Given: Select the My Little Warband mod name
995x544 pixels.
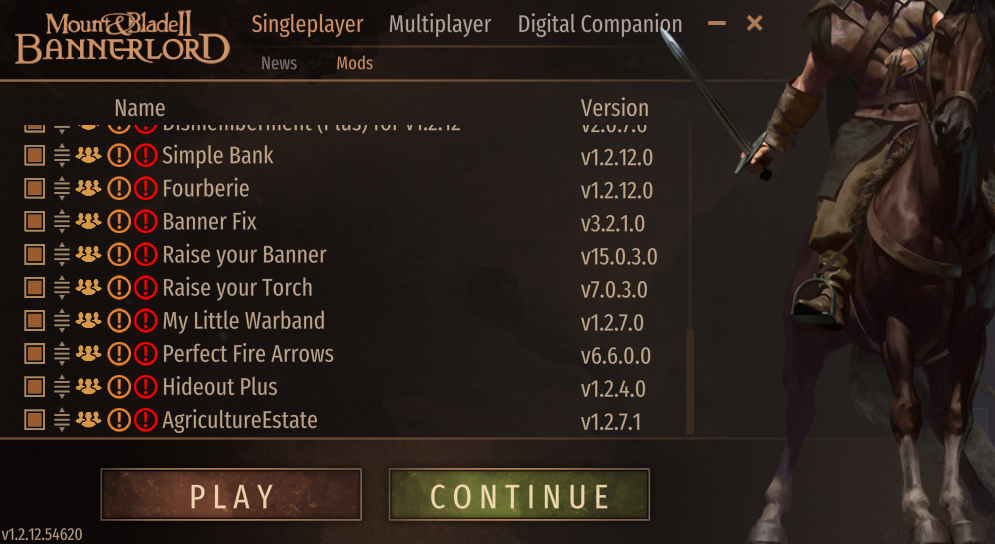Looking at the screenshot, I should point(244,321).
